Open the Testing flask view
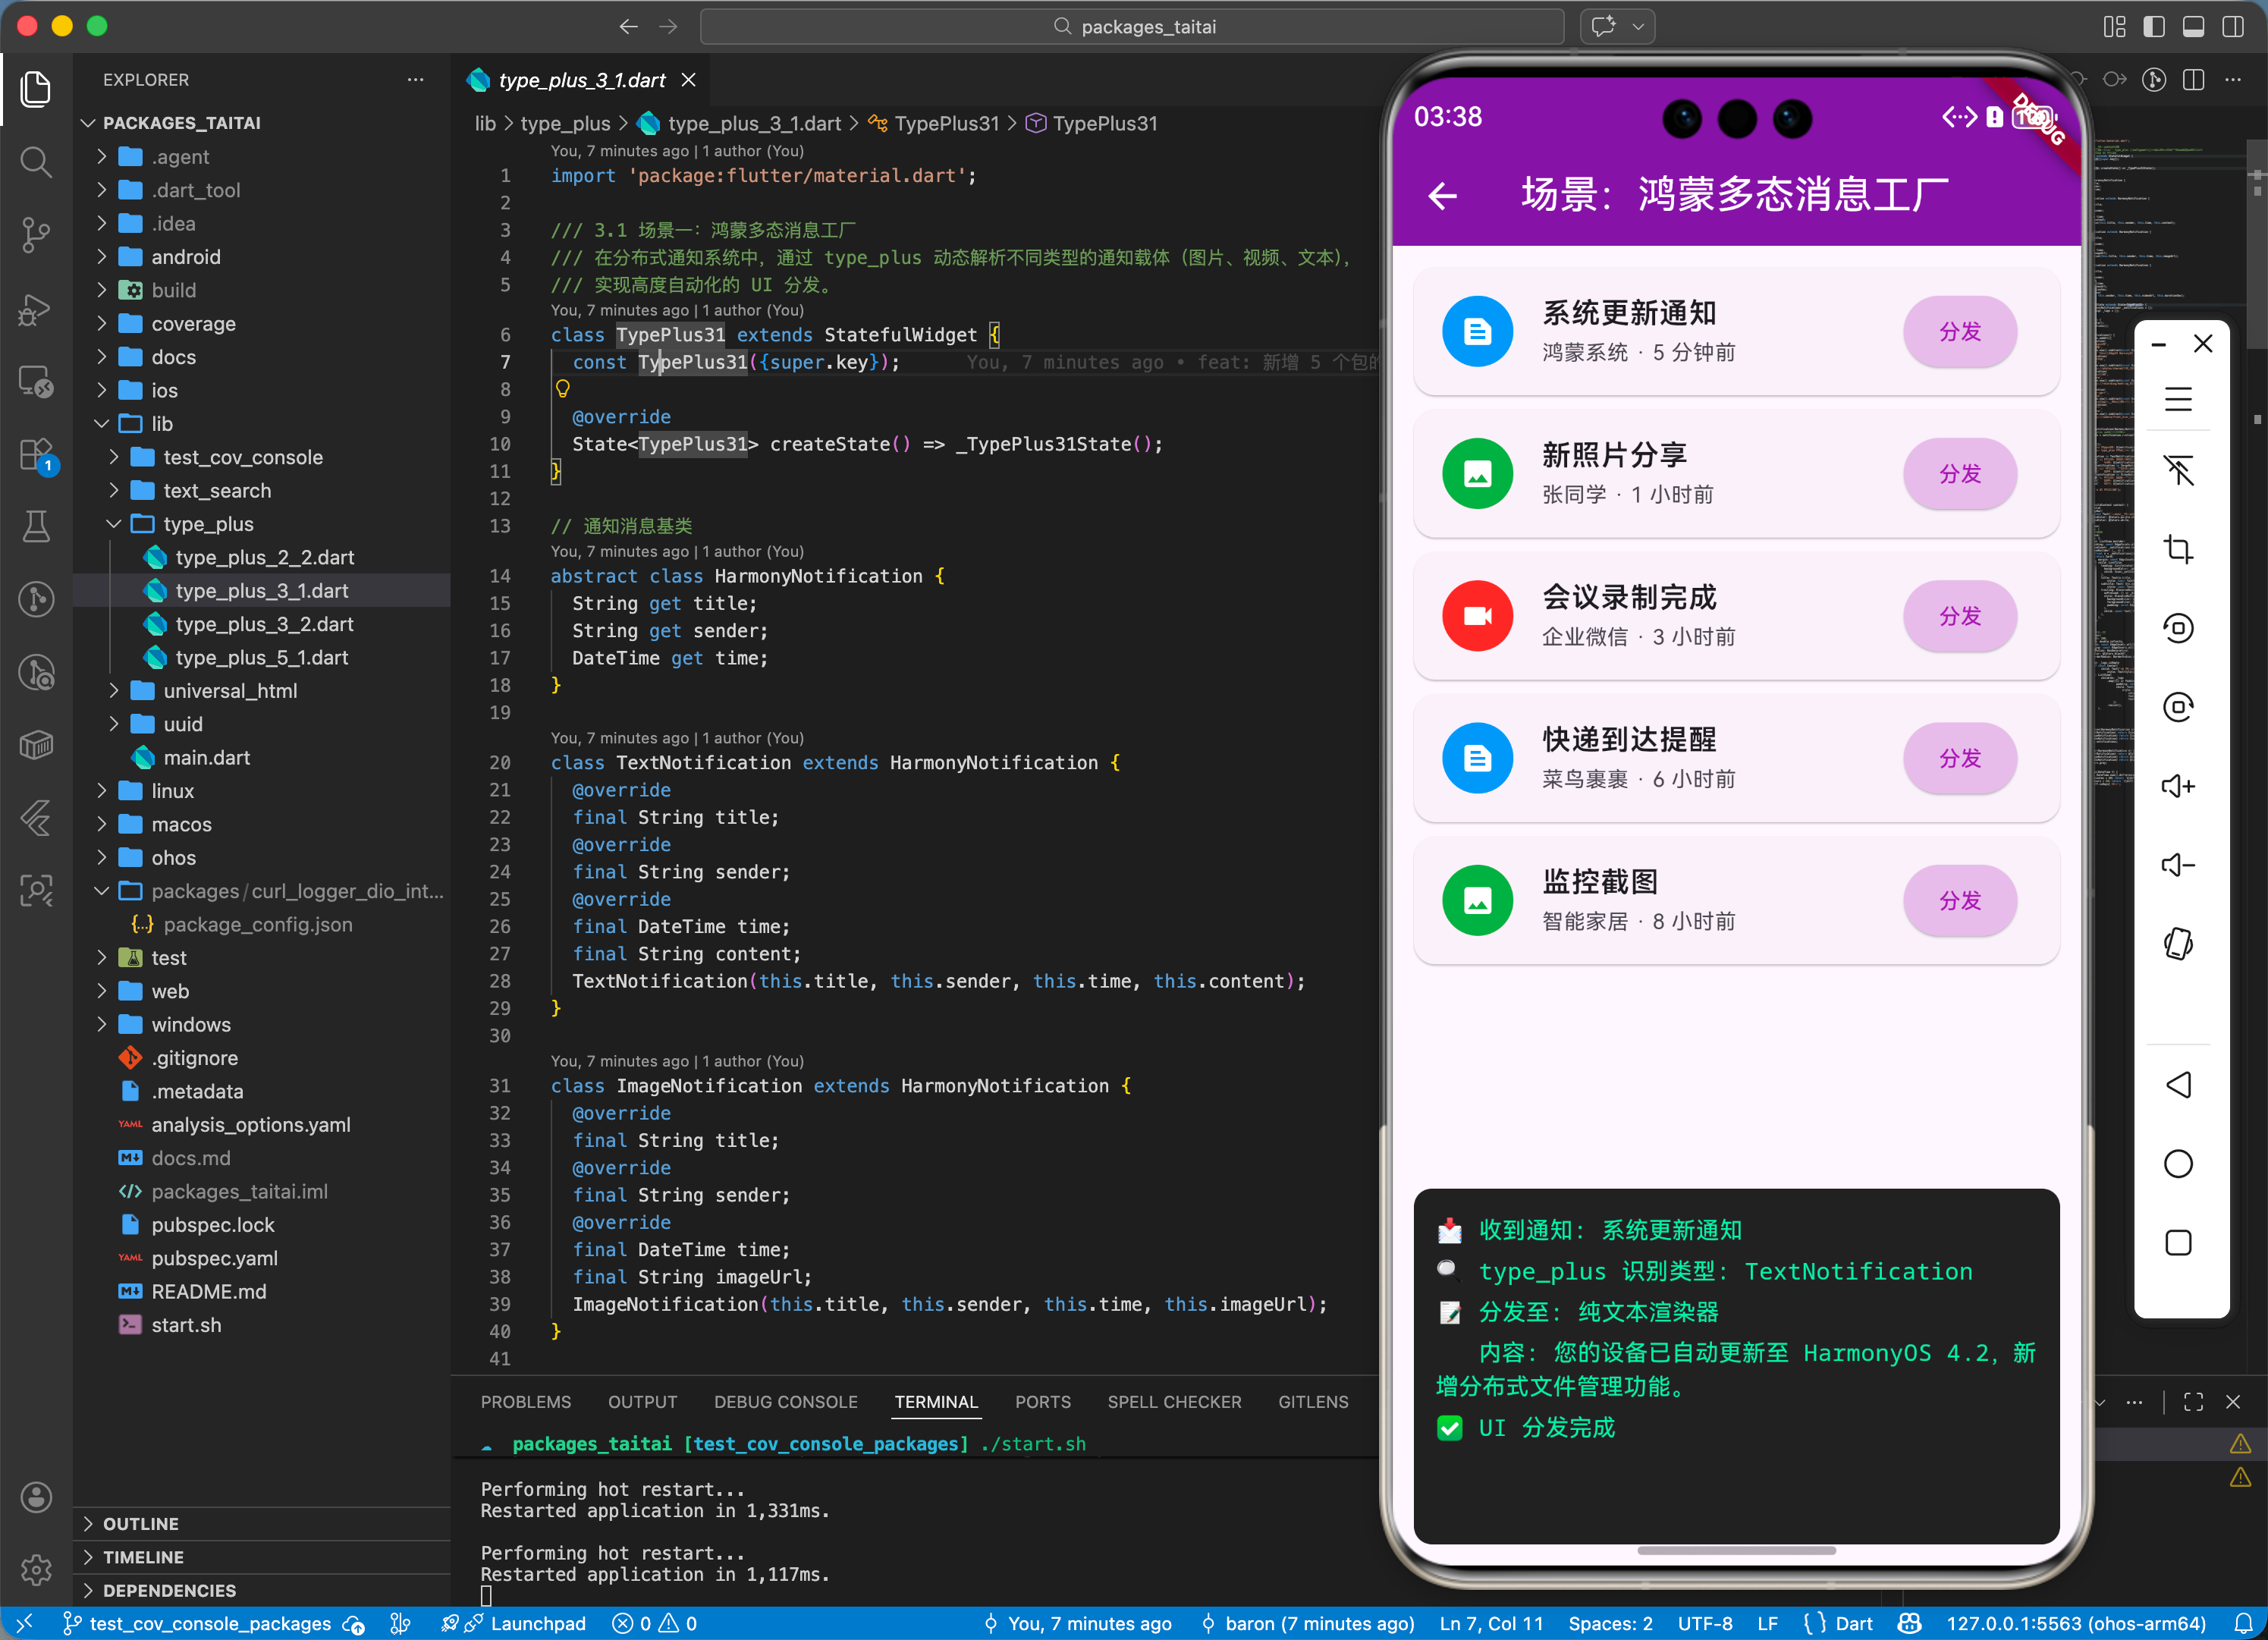Viewport: 2268px width, 1640px height. tap(36, 526)
